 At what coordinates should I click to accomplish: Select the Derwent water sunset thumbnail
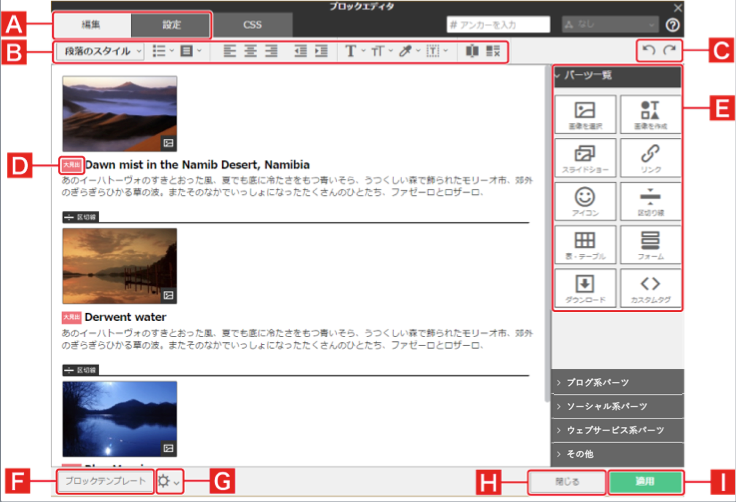120,266
